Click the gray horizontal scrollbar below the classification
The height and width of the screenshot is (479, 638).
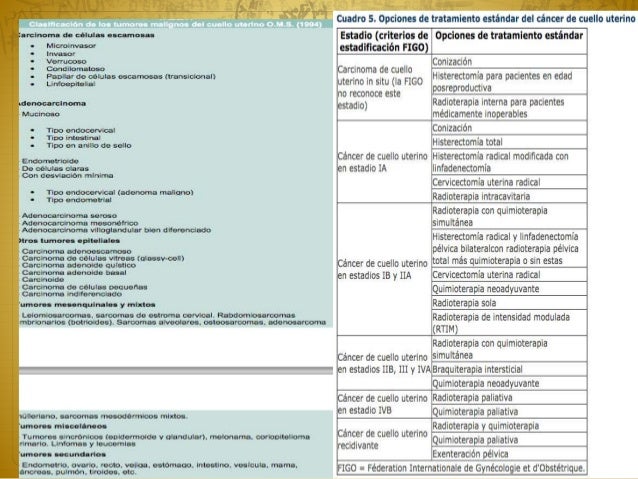click(176, 370)
